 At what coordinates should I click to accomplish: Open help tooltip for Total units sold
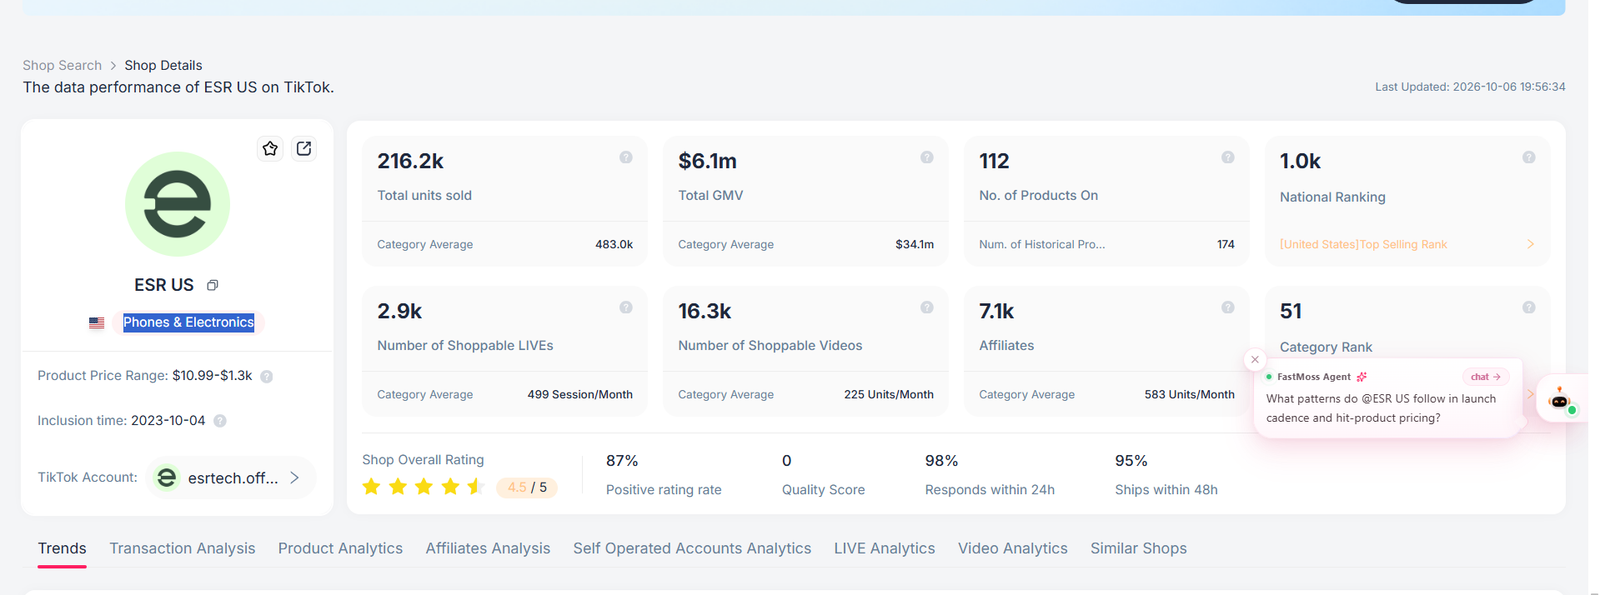[626, 157]
